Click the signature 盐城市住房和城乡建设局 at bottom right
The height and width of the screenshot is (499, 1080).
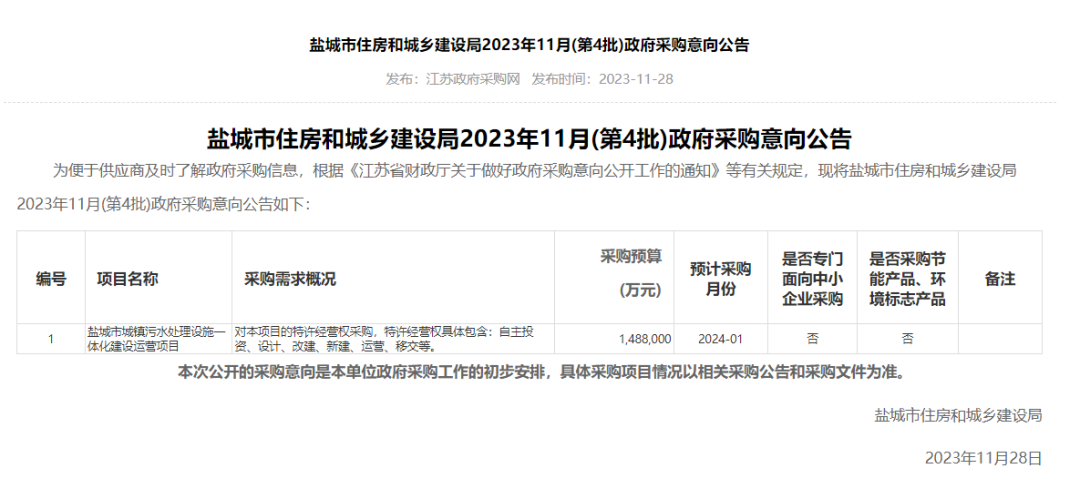click(958, 416)
